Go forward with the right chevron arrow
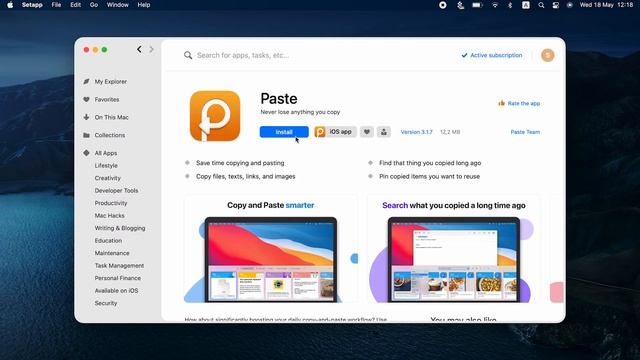640x360 pixels. tap(151, 49)
